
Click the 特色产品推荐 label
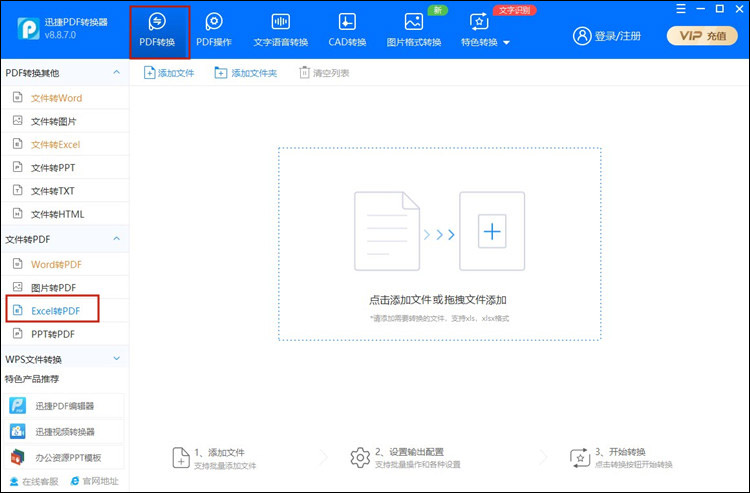click(32, 379)
